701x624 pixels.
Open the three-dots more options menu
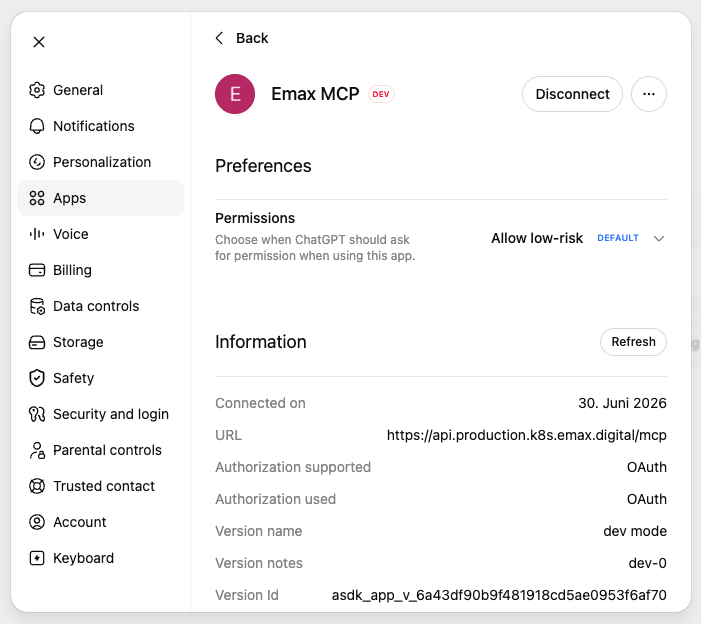[x=649, y=94]
